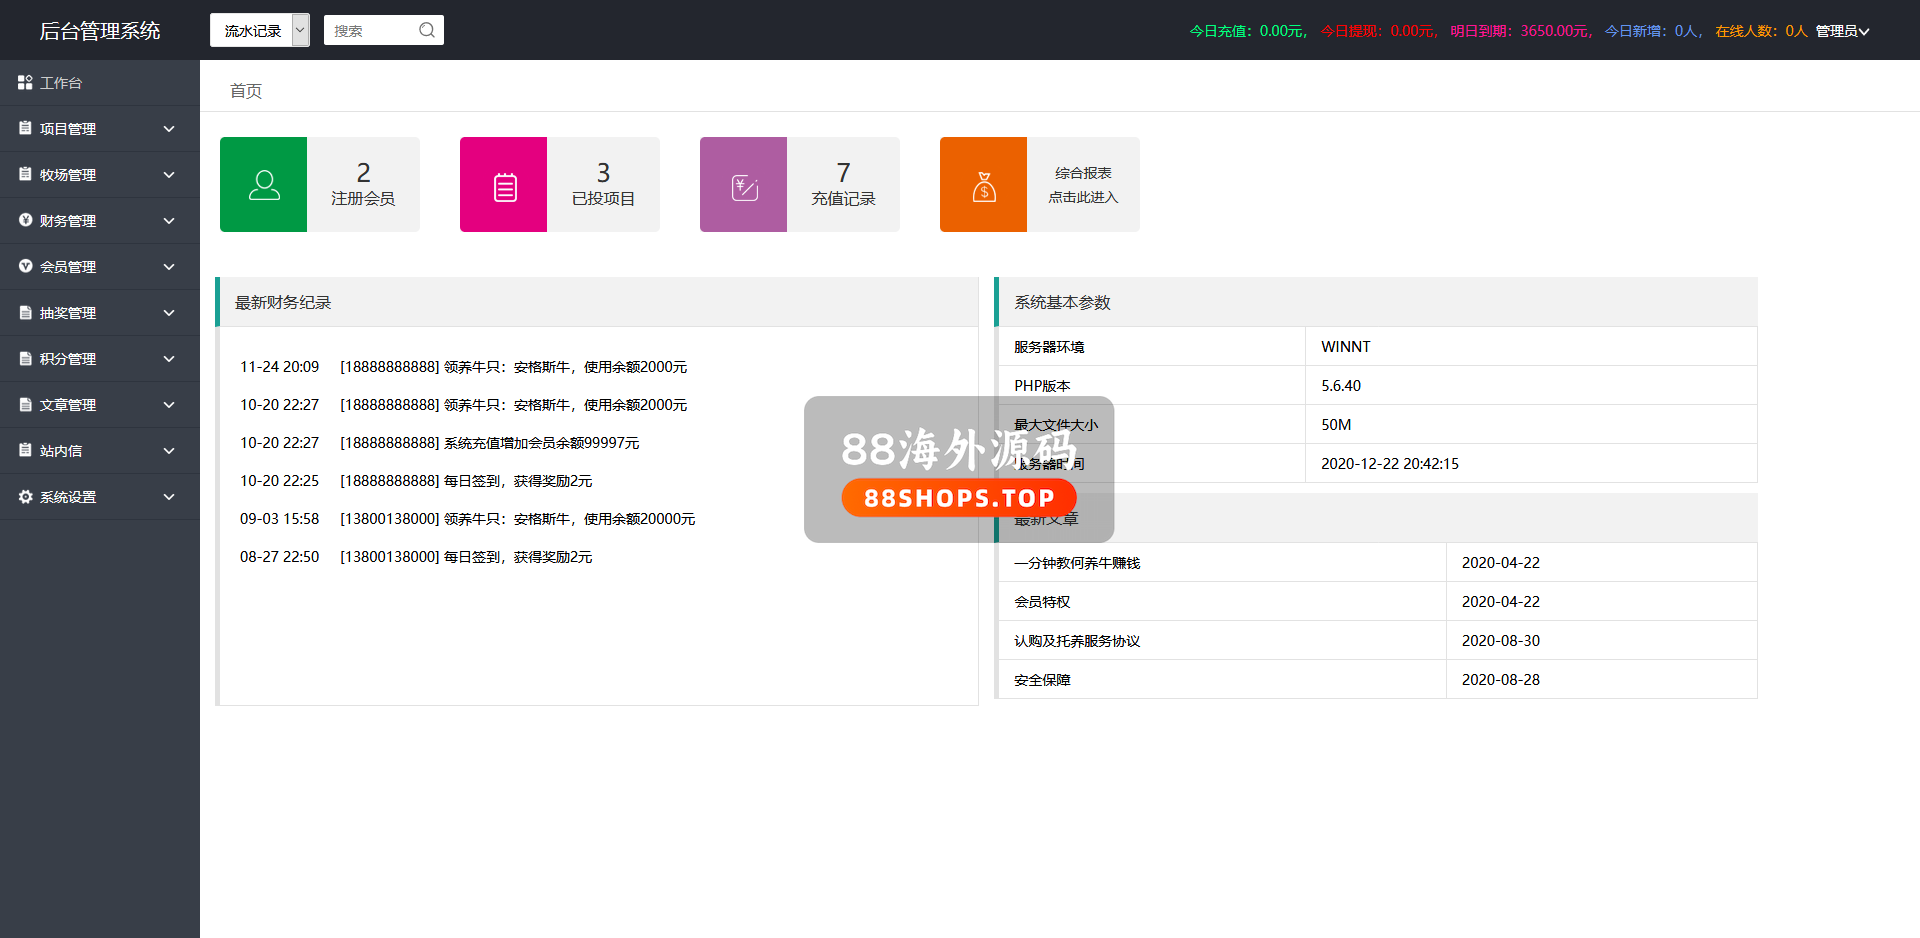Expand the 抽奖管理 chevron arrow

tap(169, 313)
